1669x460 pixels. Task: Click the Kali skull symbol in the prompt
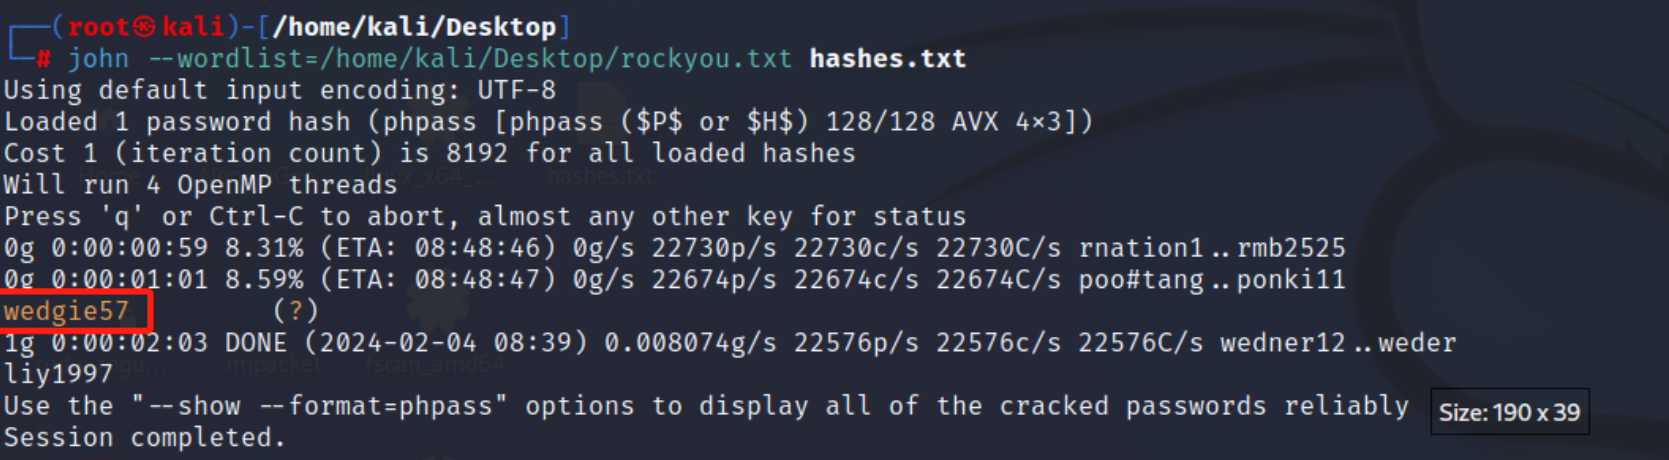[145, 27]
